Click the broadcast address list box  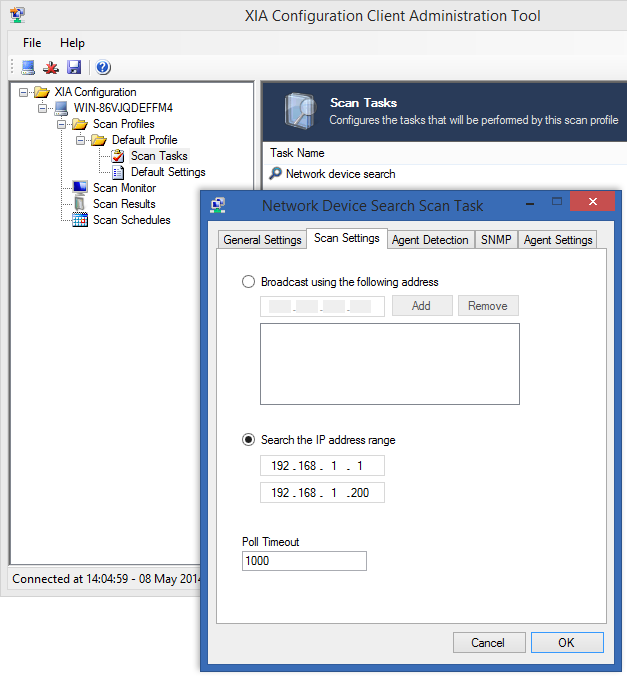390,364
